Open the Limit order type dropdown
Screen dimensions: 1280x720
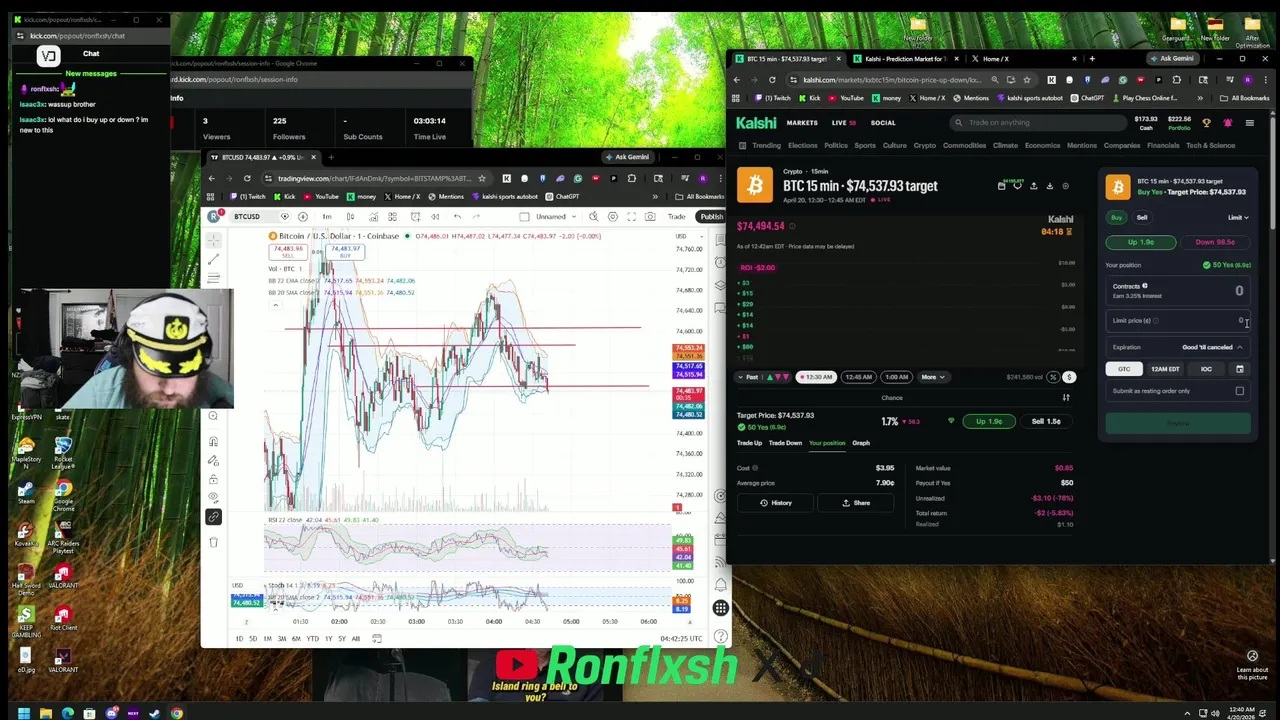pyautogui.click(x=1238, y=217)
